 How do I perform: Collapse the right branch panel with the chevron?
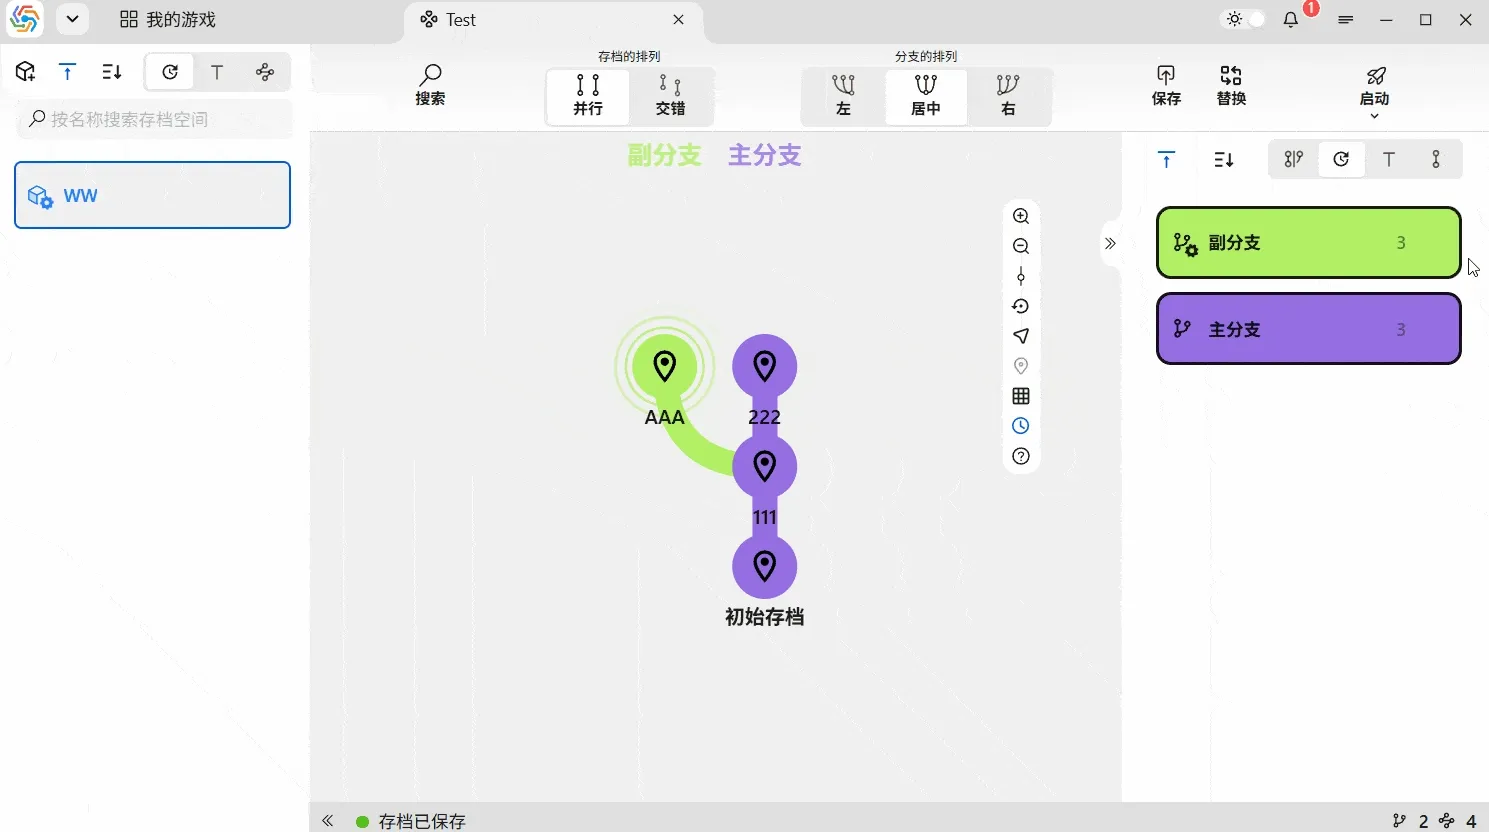click(1111, 242)
